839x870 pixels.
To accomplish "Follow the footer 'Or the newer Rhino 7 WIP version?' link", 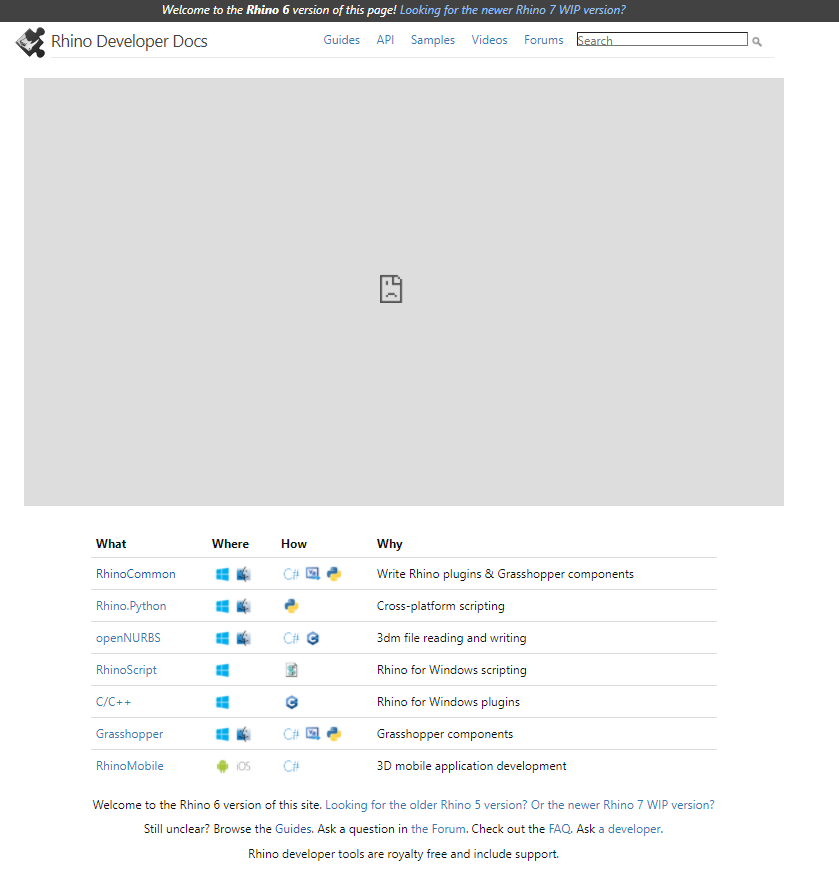I will (623, 805).
